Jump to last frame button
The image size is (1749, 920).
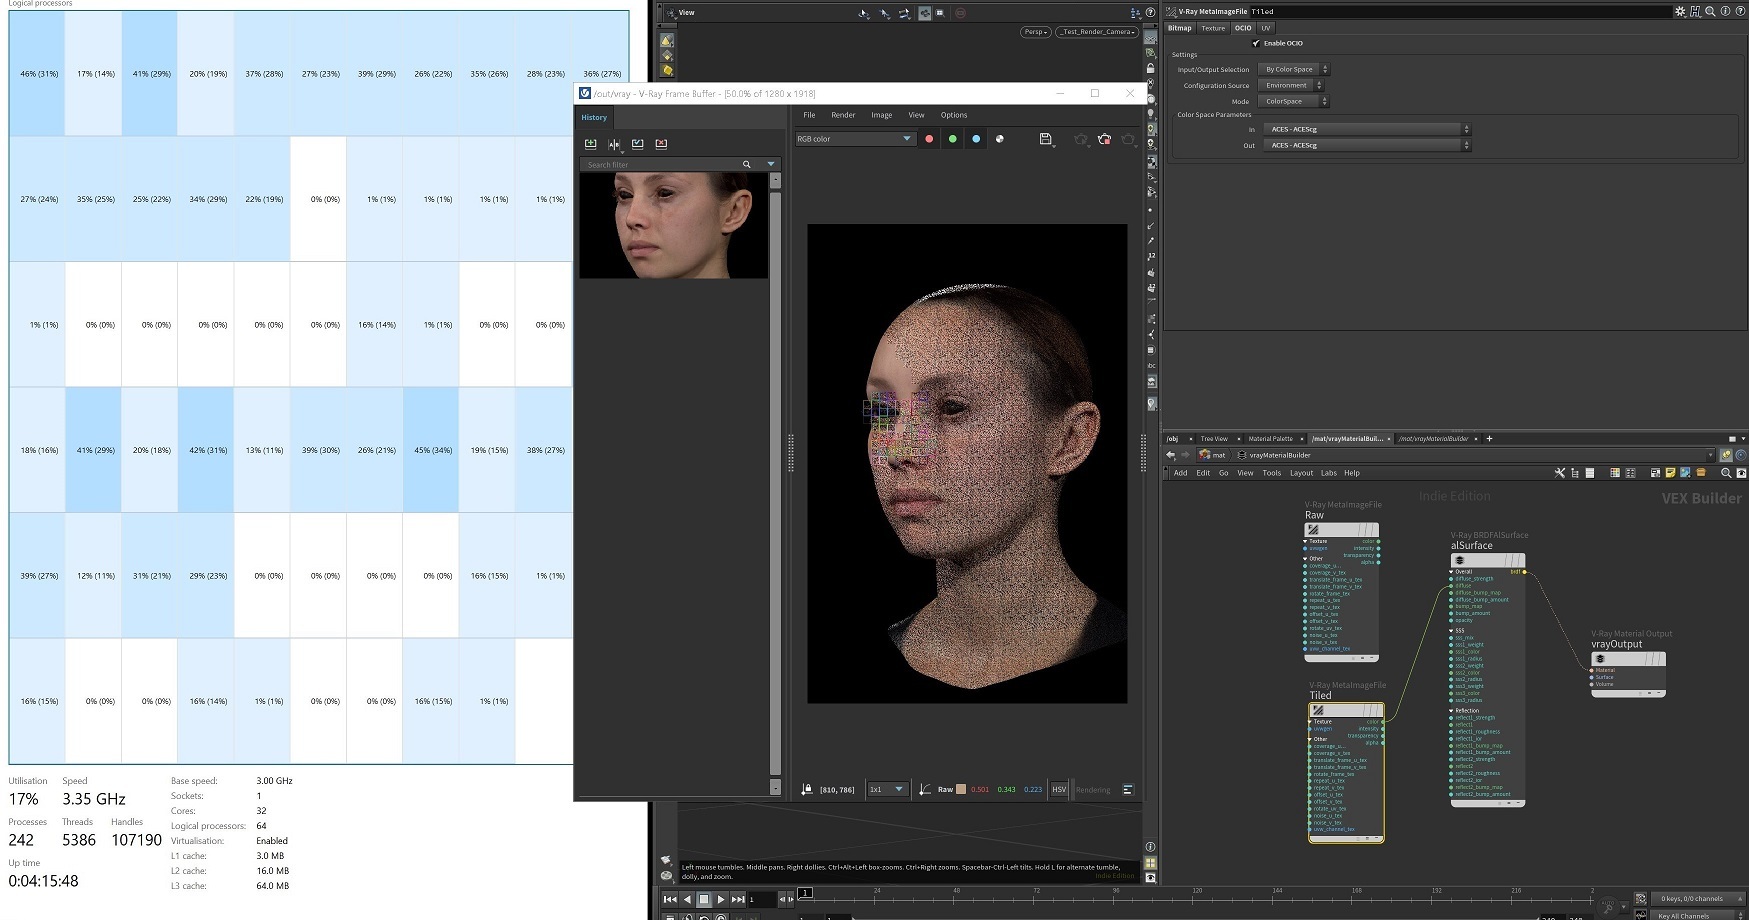click(738, 900)
